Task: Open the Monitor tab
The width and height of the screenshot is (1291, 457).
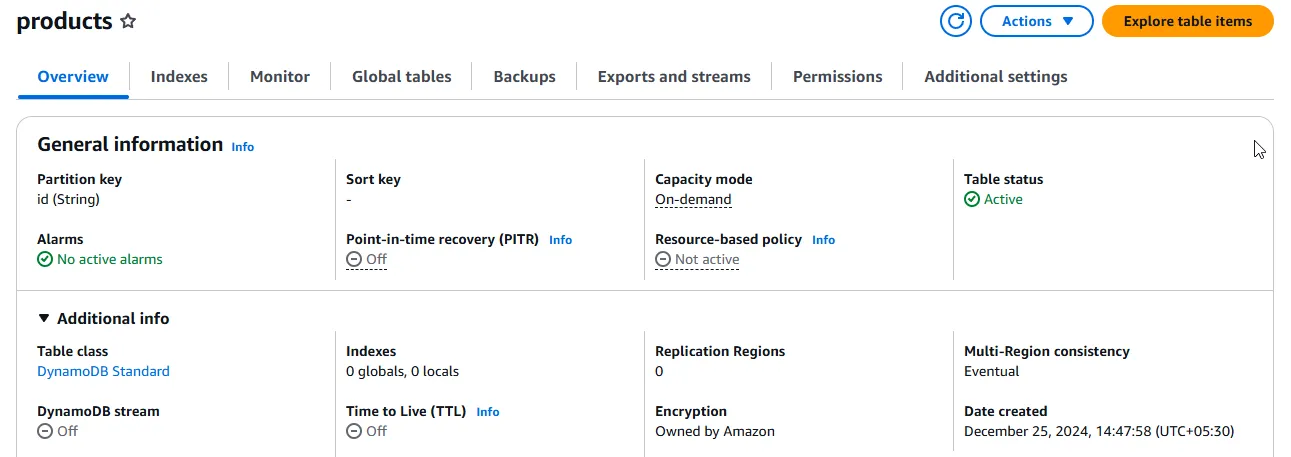Action: 280,76
